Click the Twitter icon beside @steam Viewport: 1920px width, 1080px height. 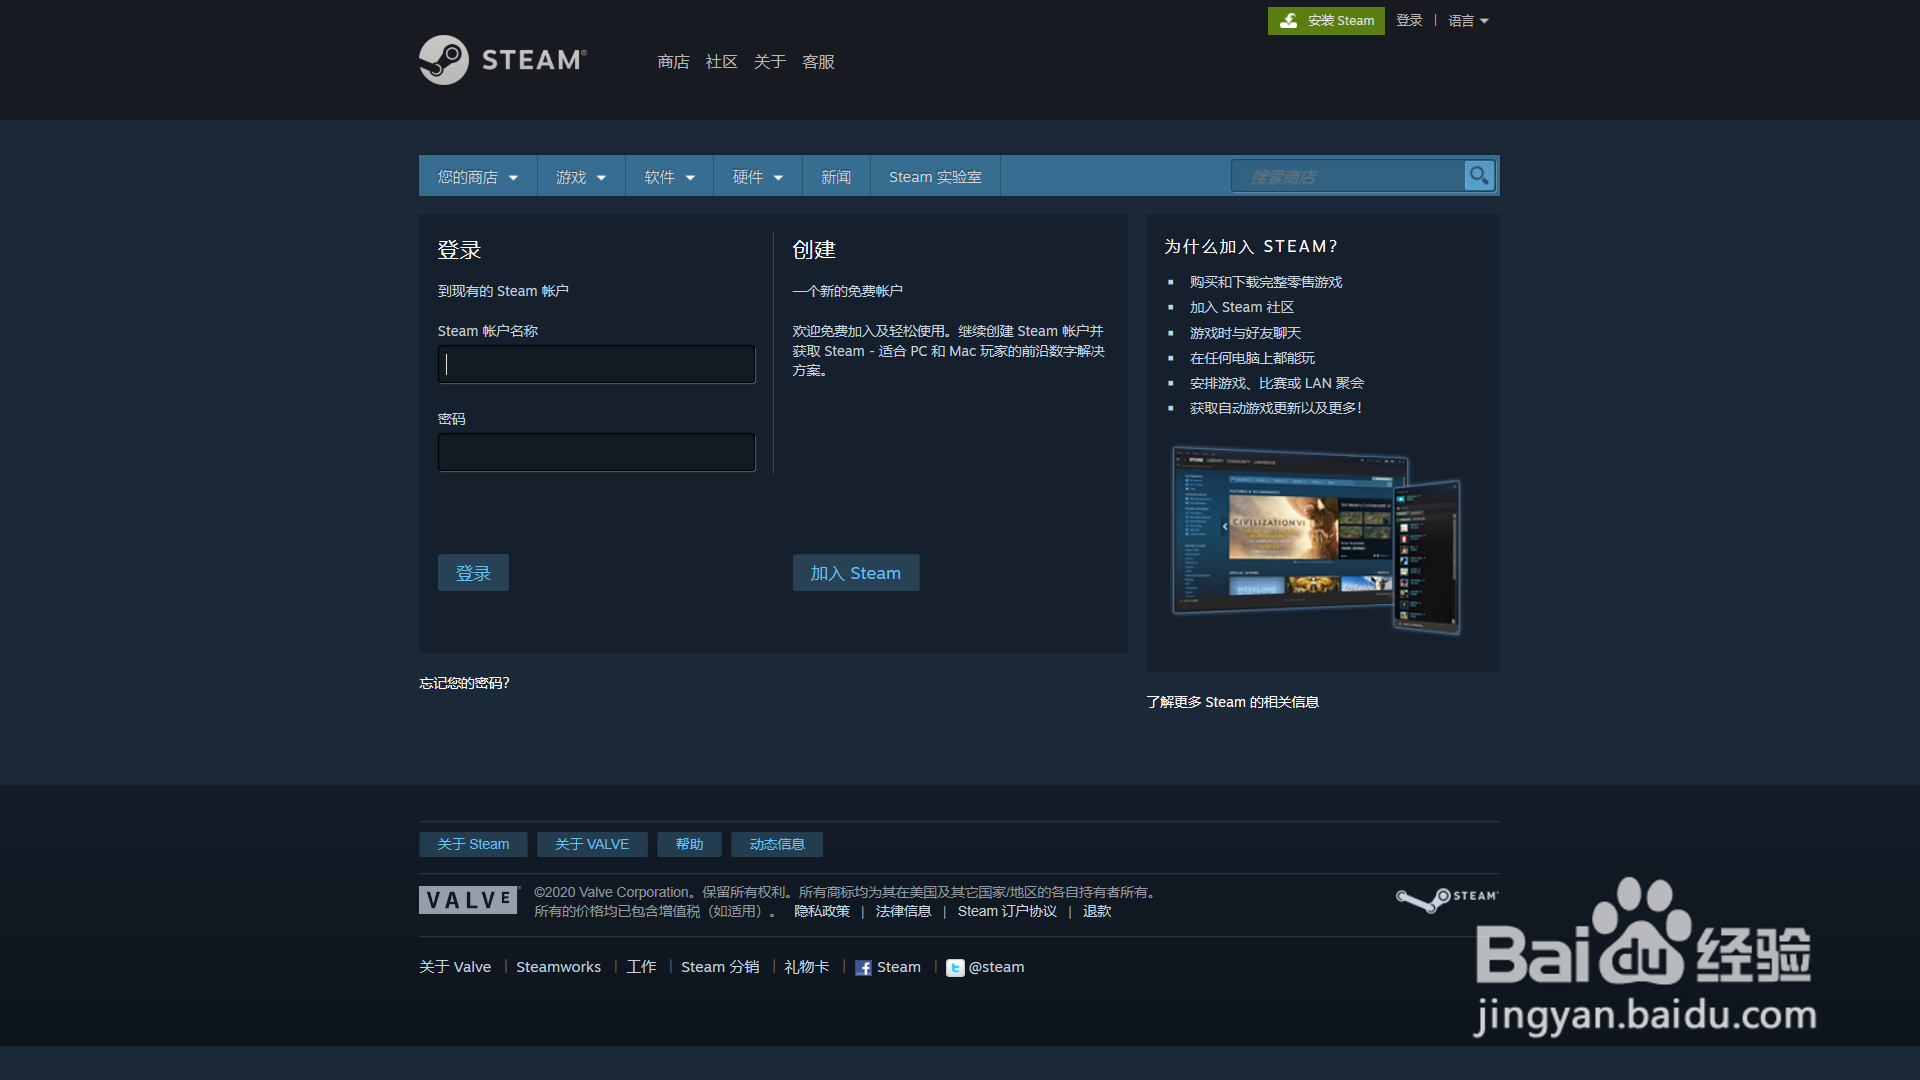(955, 968)
